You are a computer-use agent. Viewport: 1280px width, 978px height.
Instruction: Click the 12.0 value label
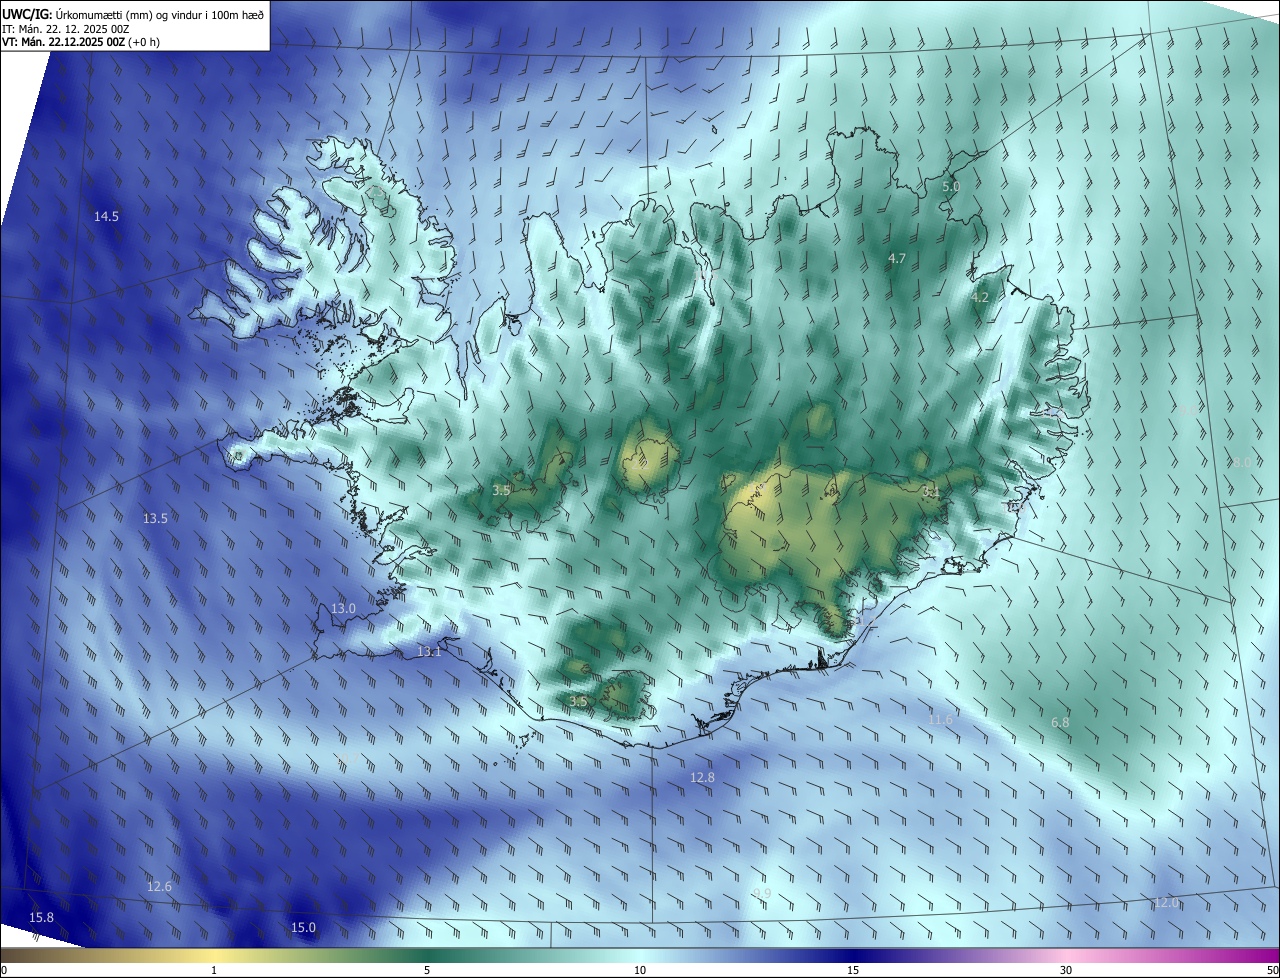coord(1167,903)
